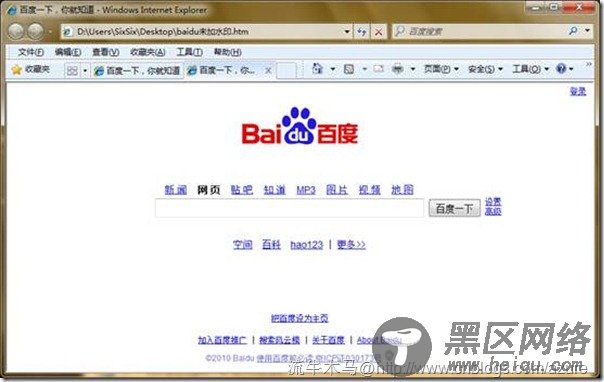604x382 pixels.
Task: Open the 收藏夹(A) menu
Action: pyautogui.click(x=148, y=52)
